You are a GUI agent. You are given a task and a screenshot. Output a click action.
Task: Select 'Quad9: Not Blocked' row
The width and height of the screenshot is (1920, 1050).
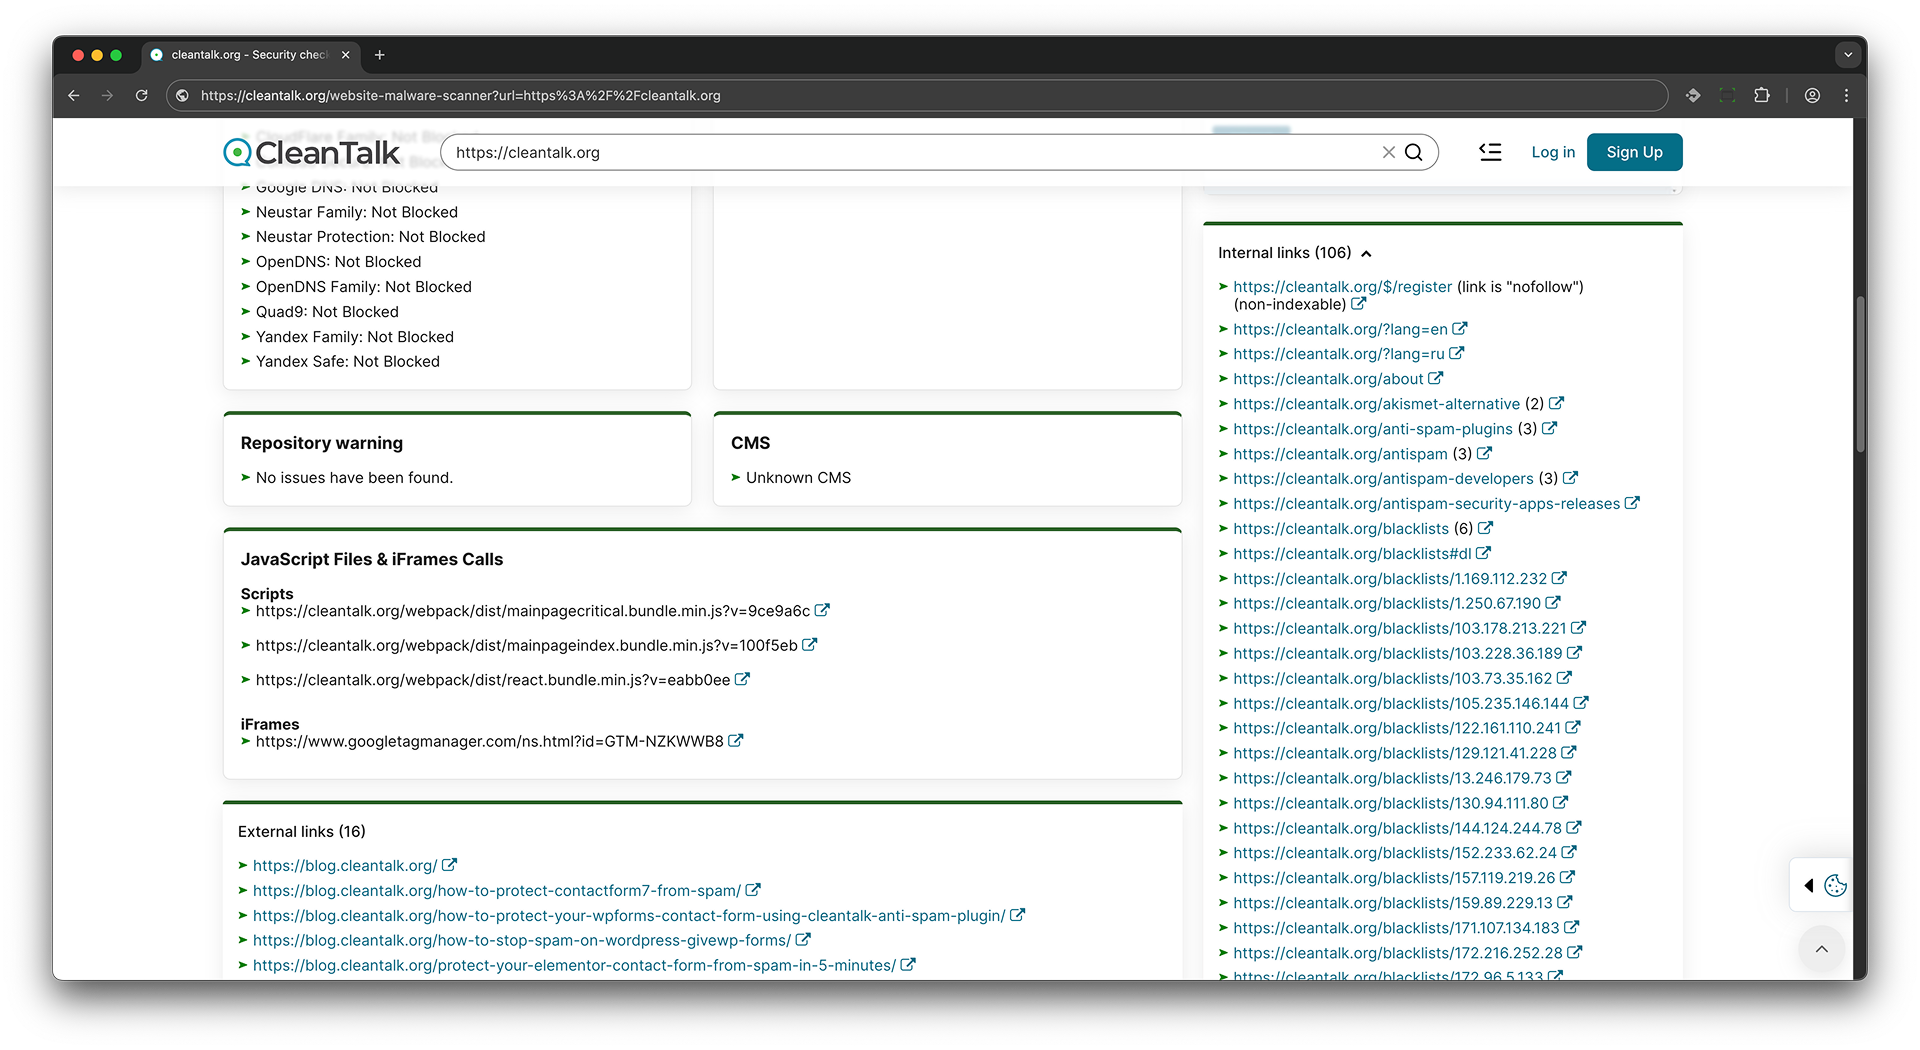(x=327, y=312)
